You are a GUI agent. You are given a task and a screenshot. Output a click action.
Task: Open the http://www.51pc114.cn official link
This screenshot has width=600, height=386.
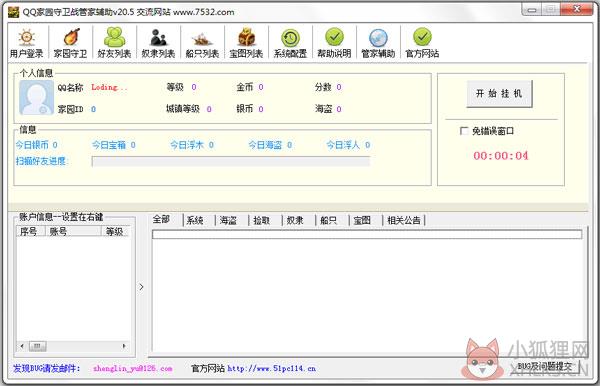(272, 368)
